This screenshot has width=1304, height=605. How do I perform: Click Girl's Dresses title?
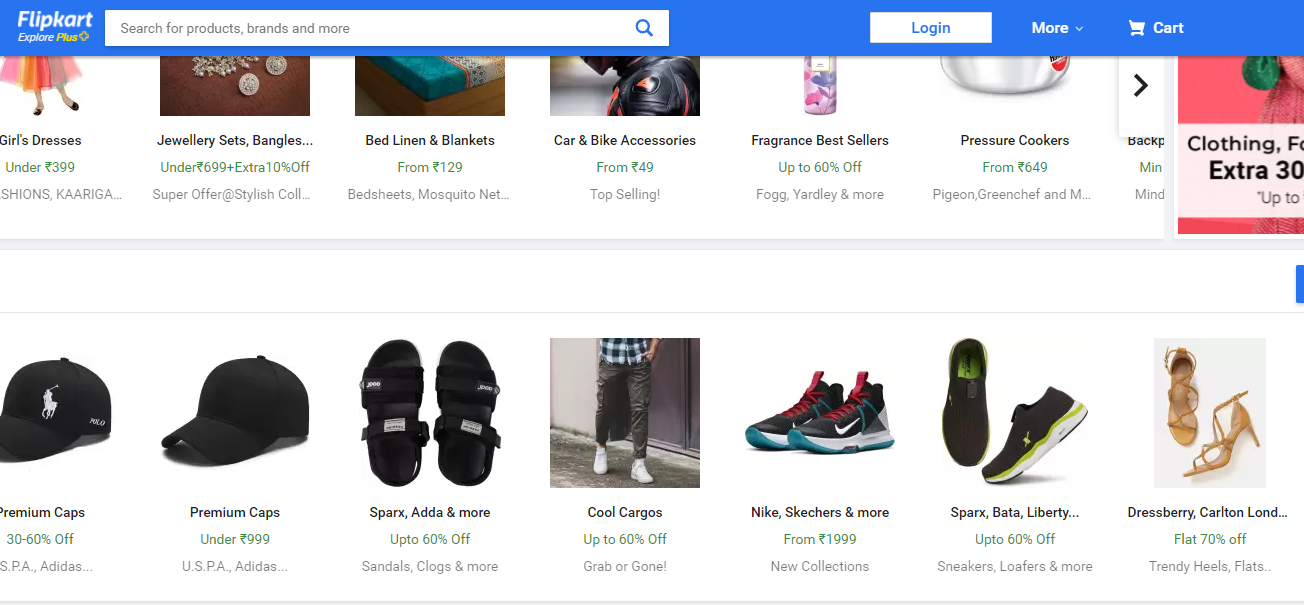(40, 140)
